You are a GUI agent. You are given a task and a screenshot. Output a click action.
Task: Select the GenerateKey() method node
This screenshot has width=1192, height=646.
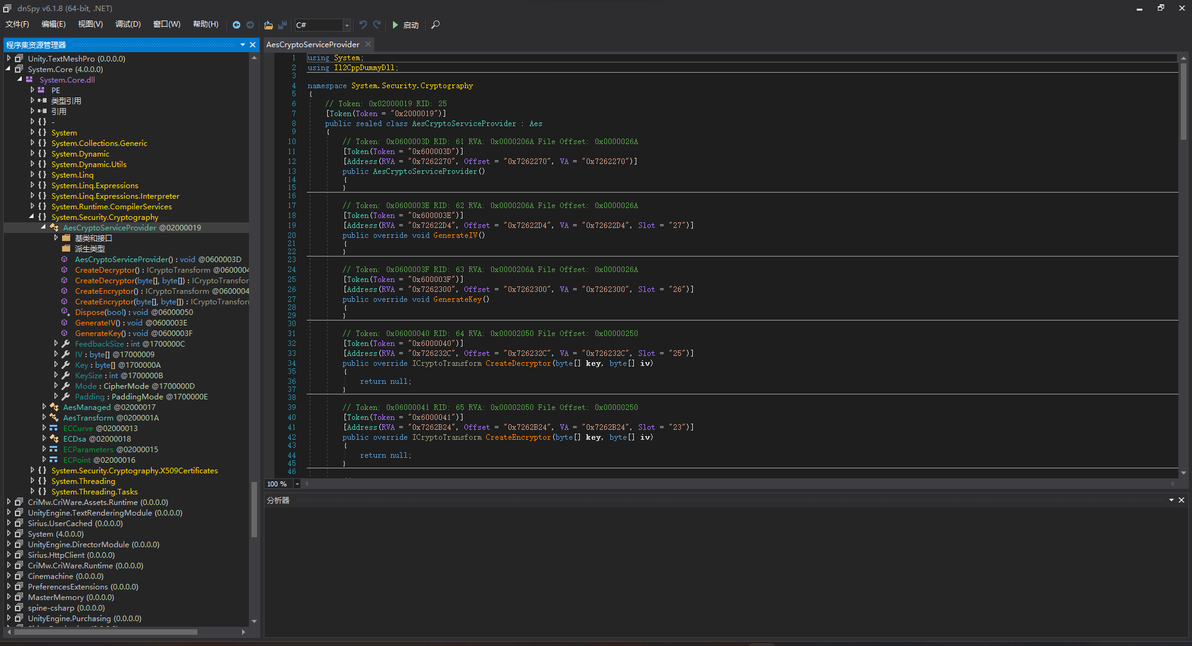coord(98,333)
